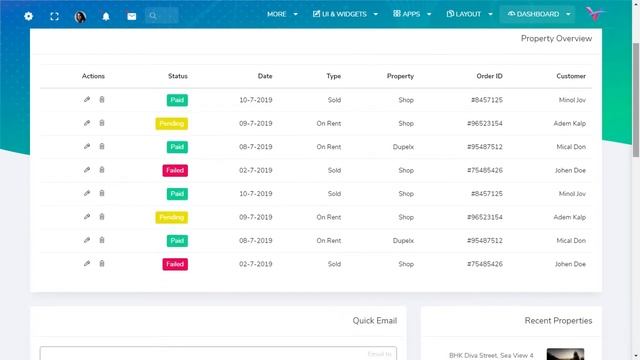Screen dimensions: 640x360
Task: Open the settings gear icon
Action: tap(28, 16)
